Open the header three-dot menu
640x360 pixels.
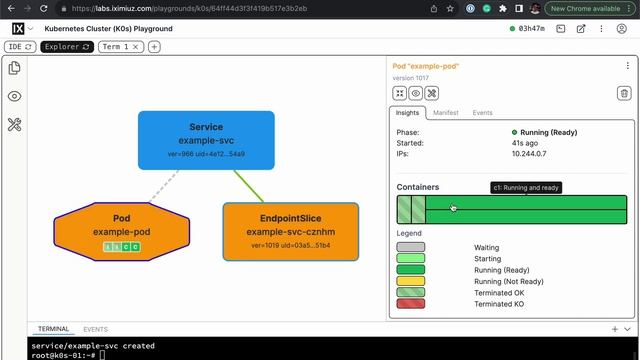click(x=601, y=29)
